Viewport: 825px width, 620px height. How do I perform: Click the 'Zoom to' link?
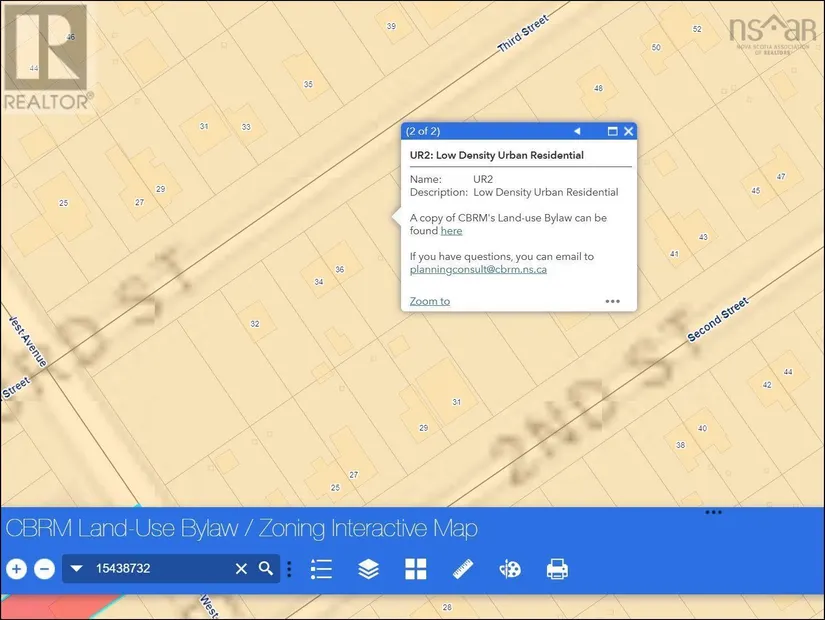coord(430,301)
